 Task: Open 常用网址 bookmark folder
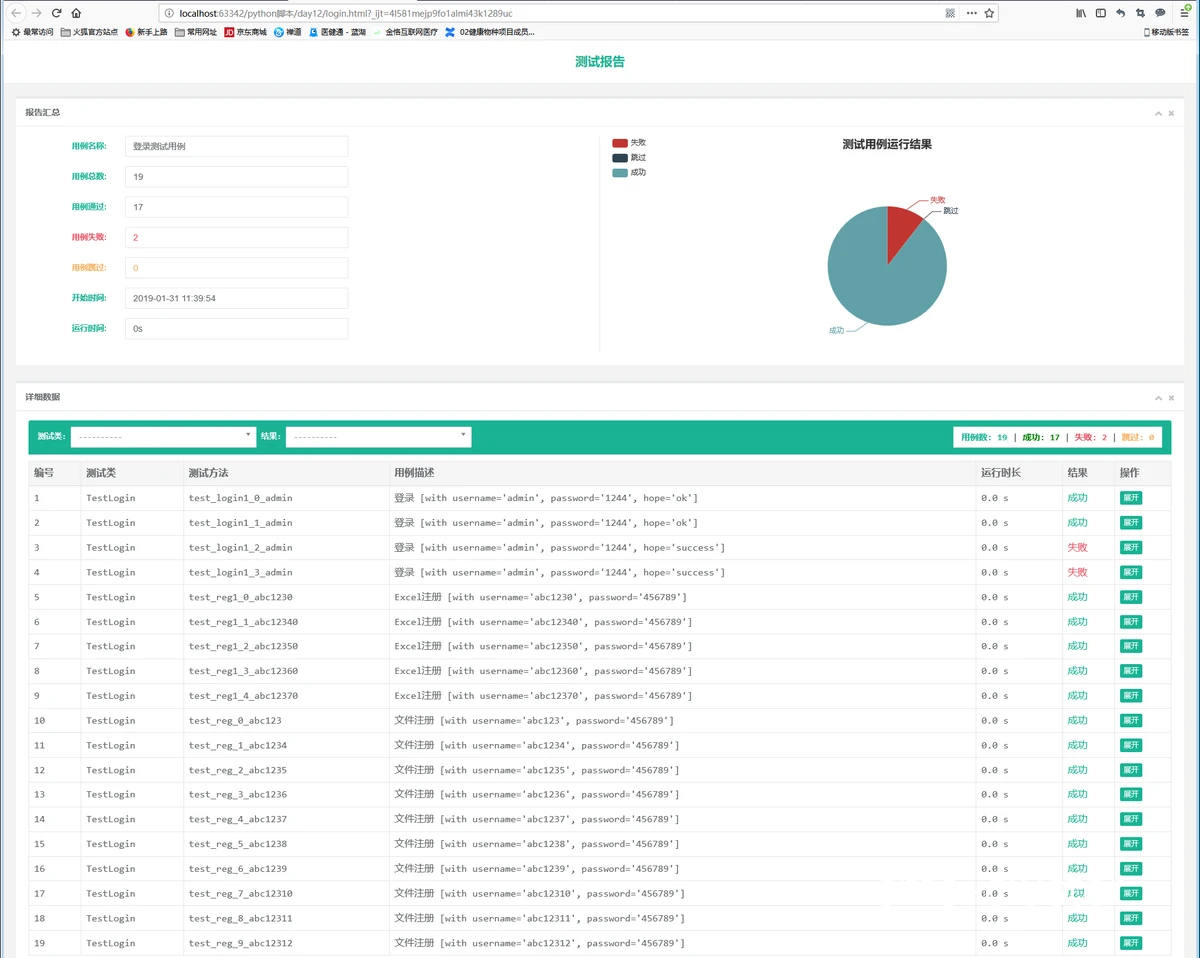(x=195, y=32)
